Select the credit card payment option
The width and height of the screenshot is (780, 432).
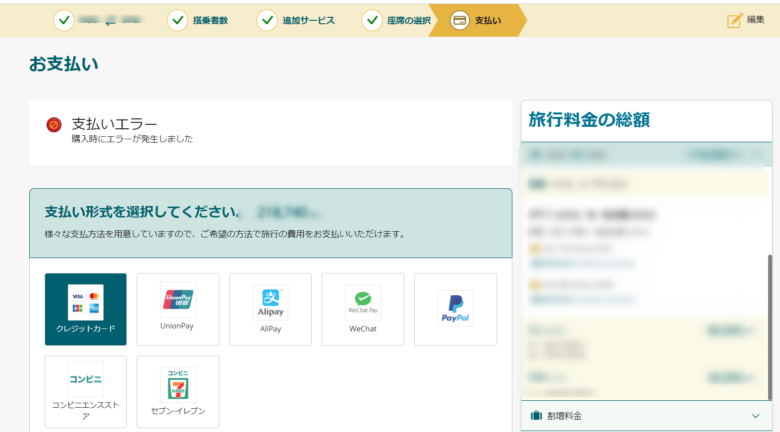[x=85, y=309]
